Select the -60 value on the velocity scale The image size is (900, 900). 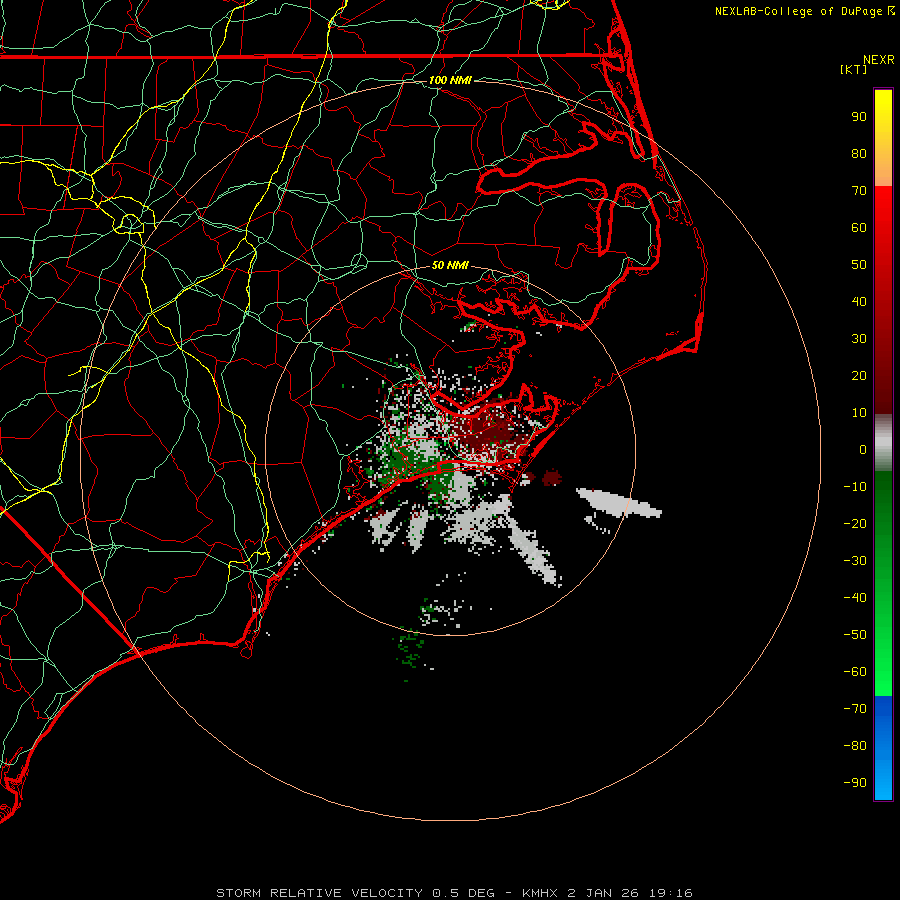tap(855, 672)
